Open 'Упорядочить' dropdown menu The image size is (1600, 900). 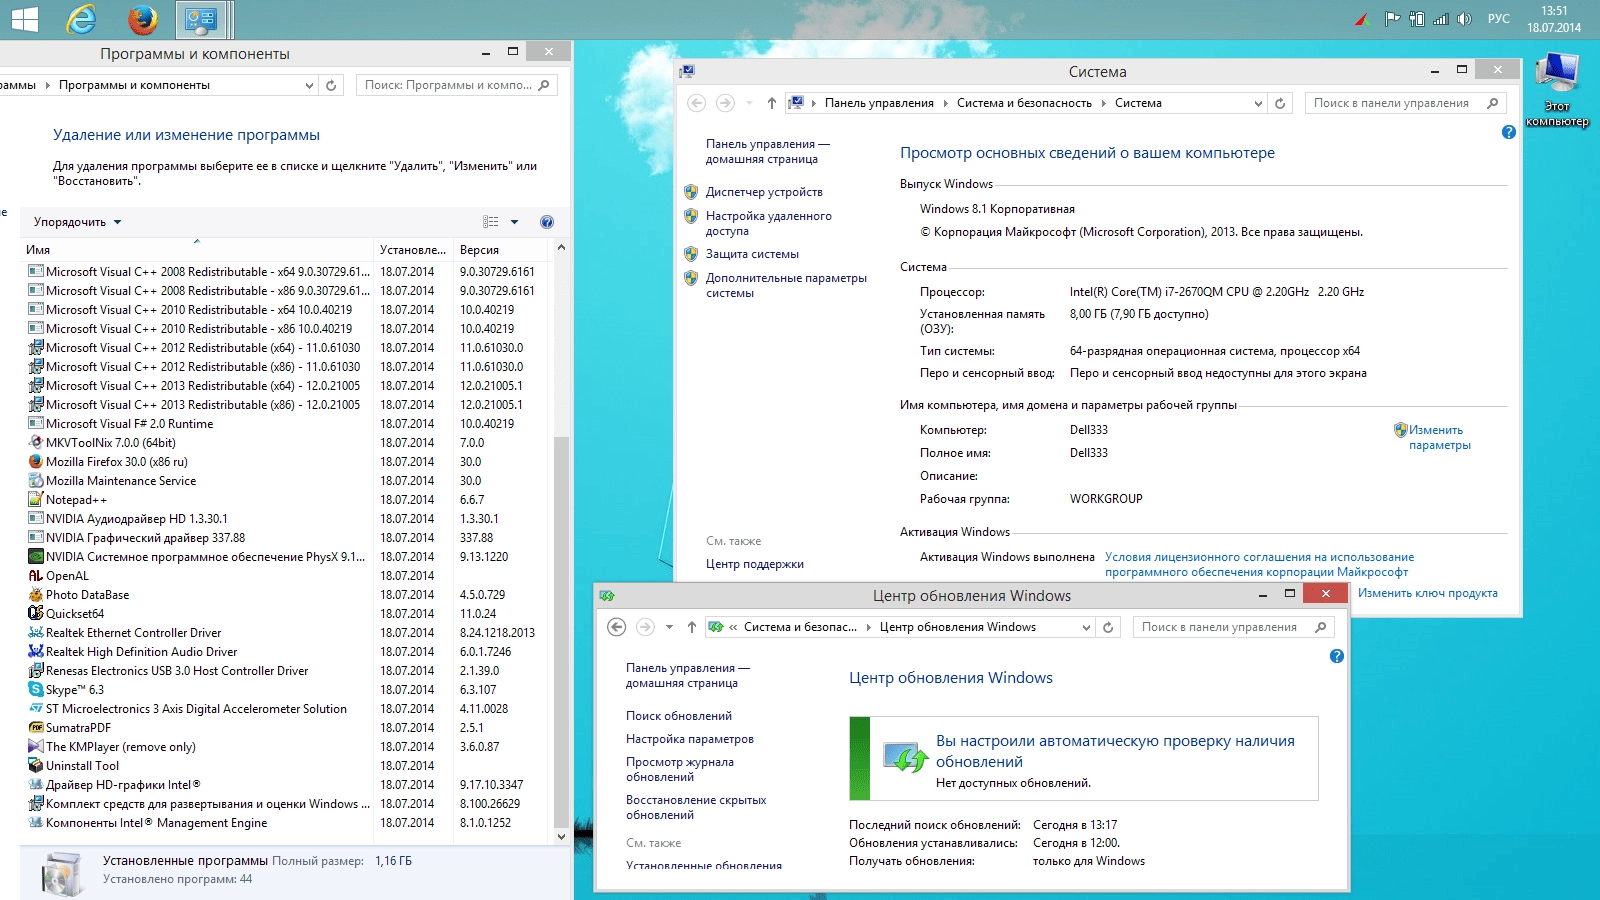pyautogui.click(x=77, y=222)
